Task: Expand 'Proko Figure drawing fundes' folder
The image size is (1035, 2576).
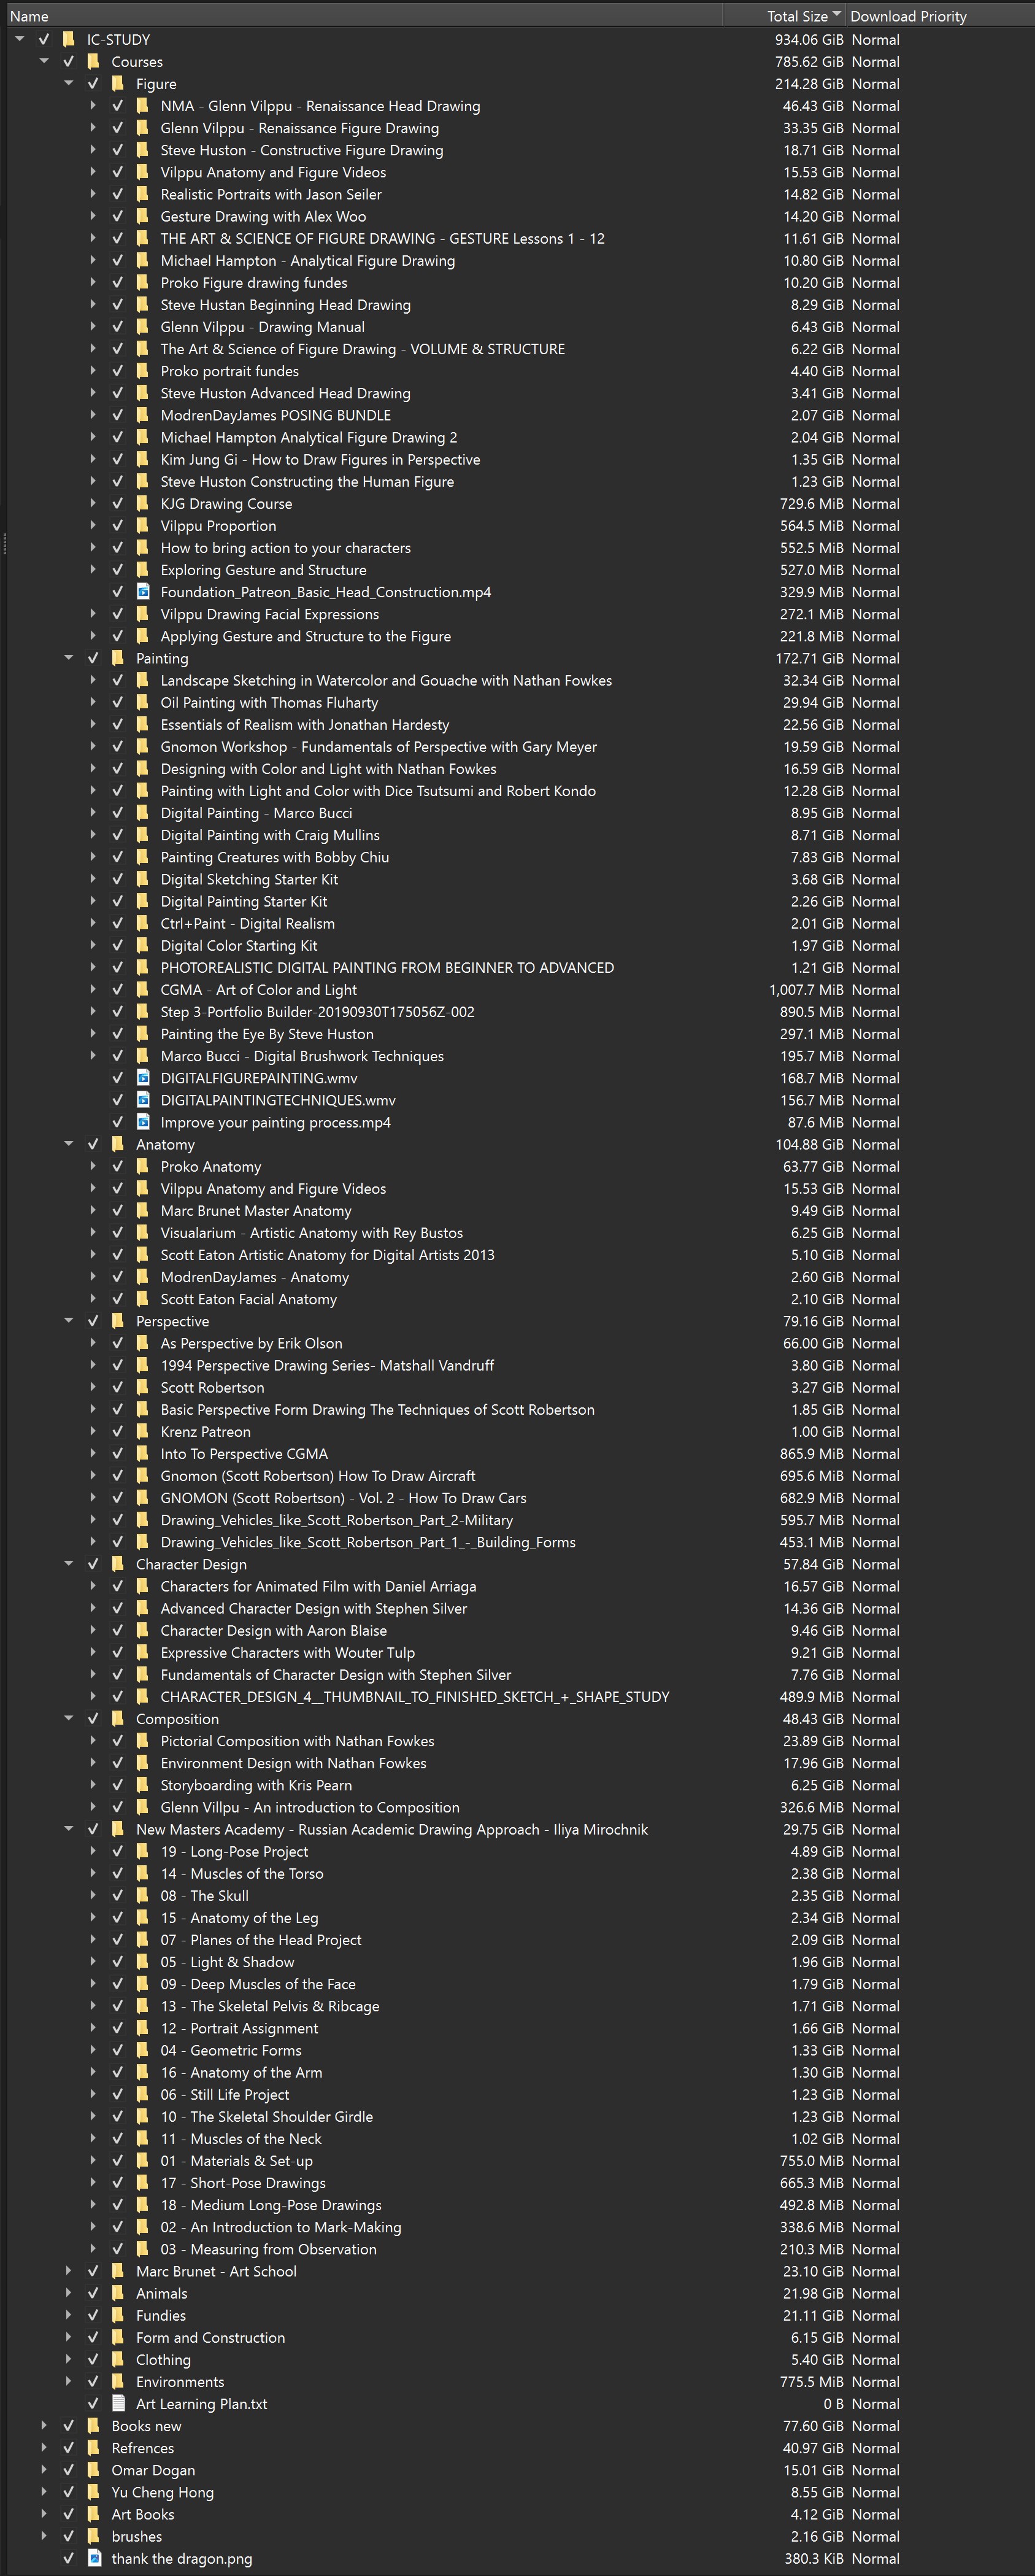Action: pyautogui.click(x=93, y=282)
